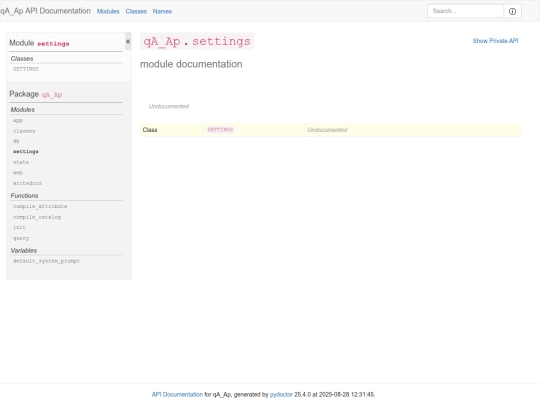Image resolution: width=540 pixels, height=405 pixels.
Task: Open the pydoctor footer link
Action: [x=281, y=394]
